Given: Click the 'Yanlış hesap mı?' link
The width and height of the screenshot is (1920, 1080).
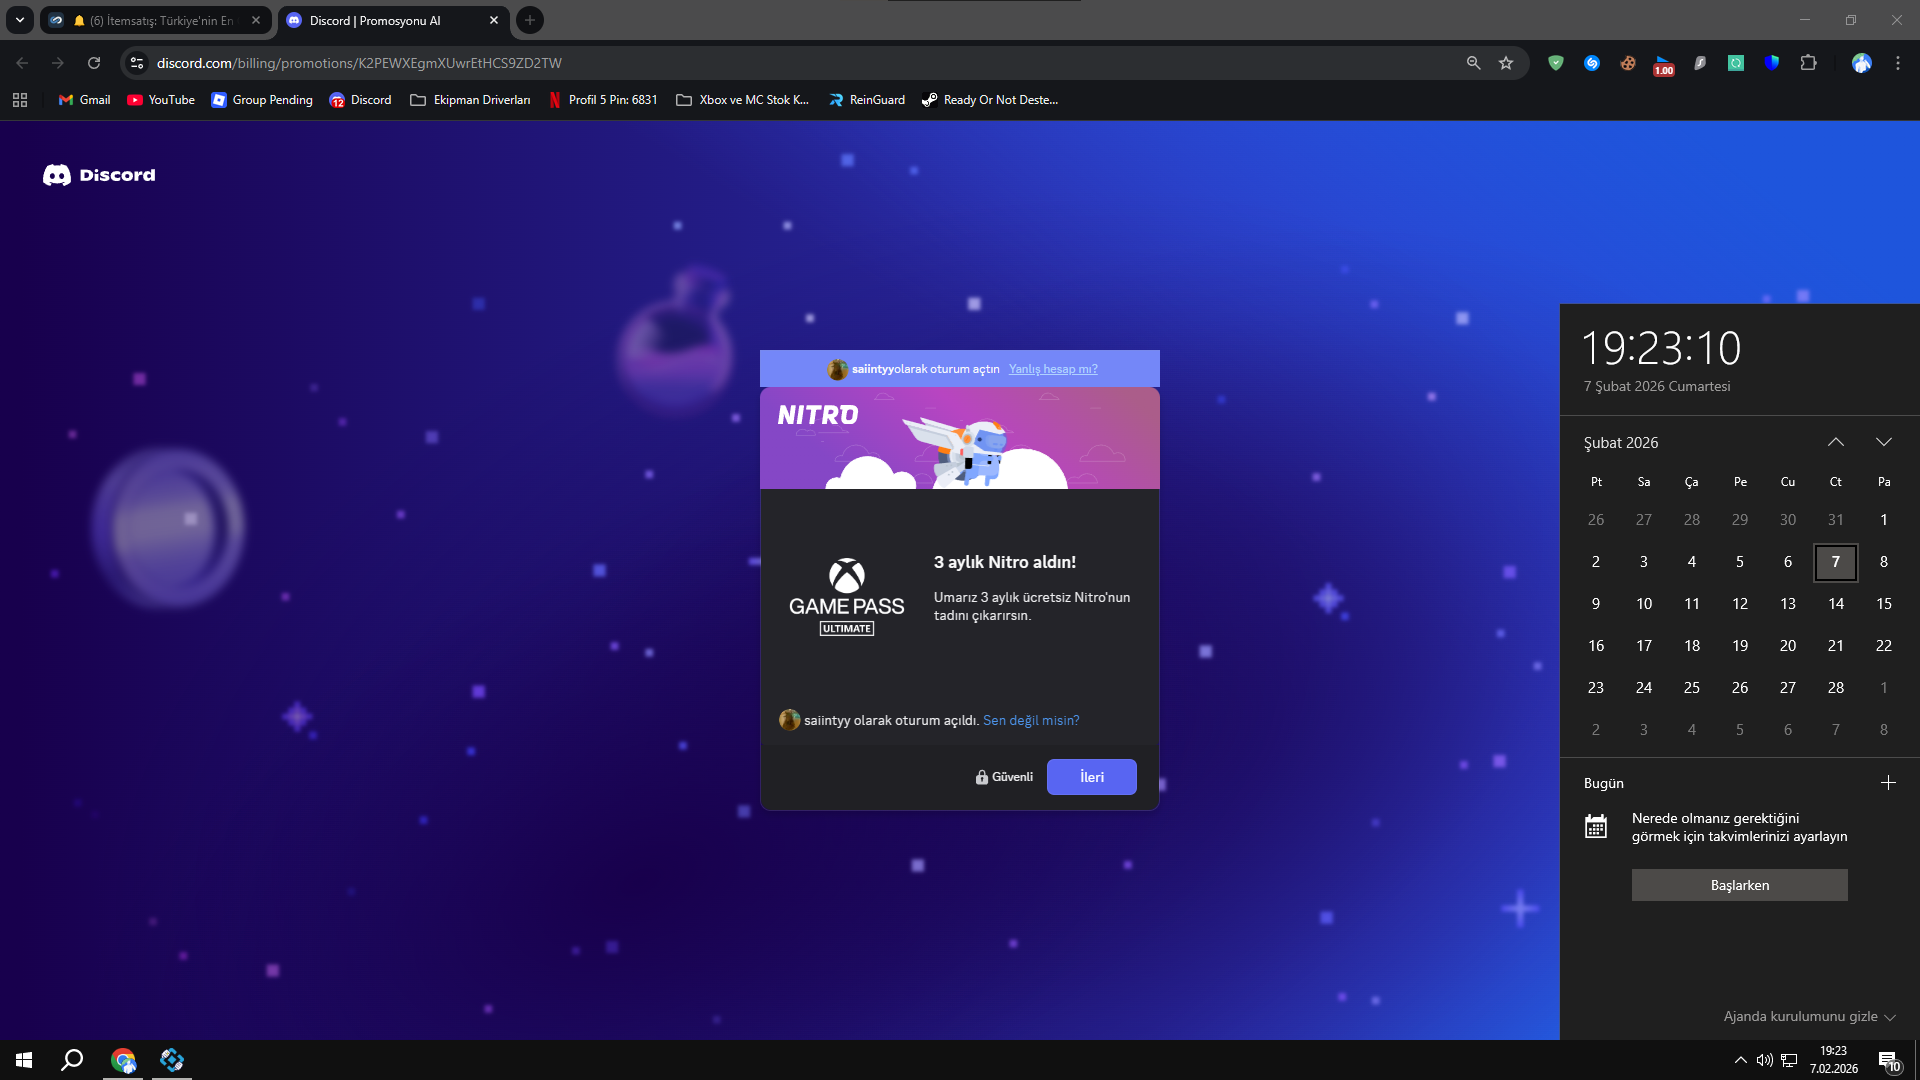Looking at the screenshot, I should (1053, 369).
